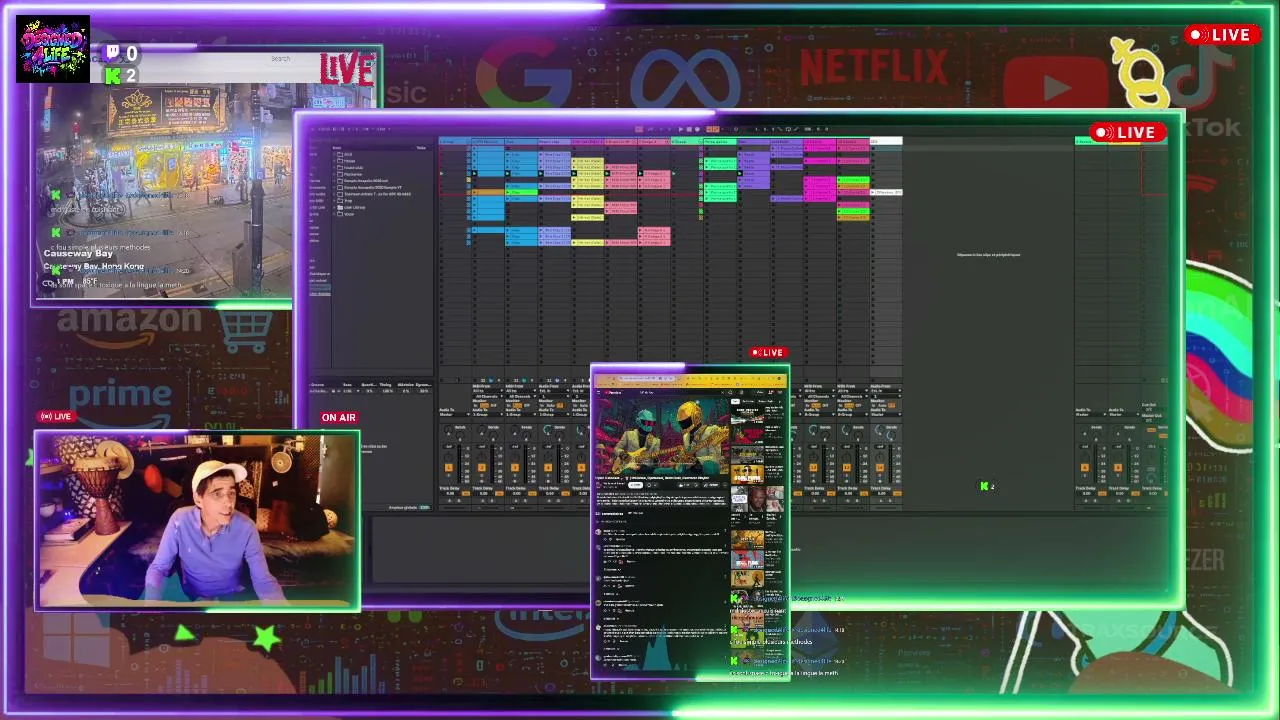This screenshot has height=720, width=1280.
Task: Click the green Kick viewer count icon
Action: [113, 76]
